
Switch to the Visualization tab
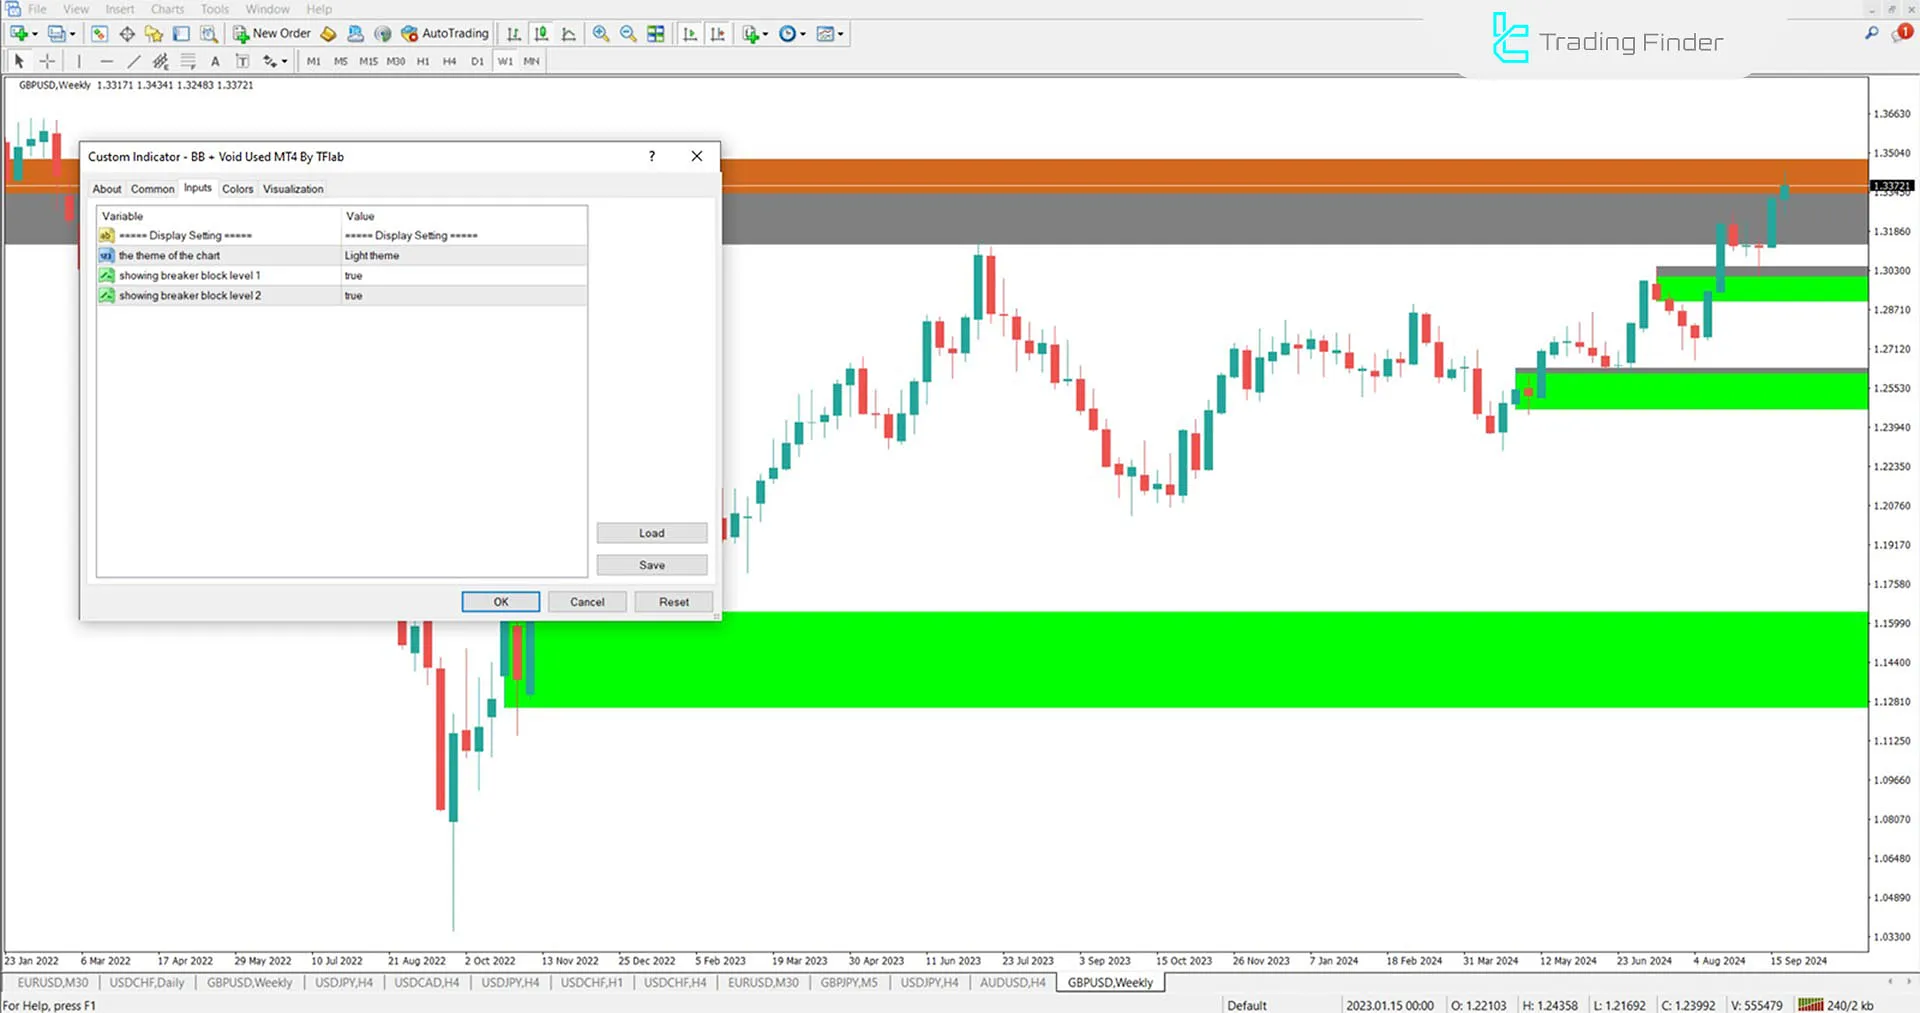(x=293, y=189)
